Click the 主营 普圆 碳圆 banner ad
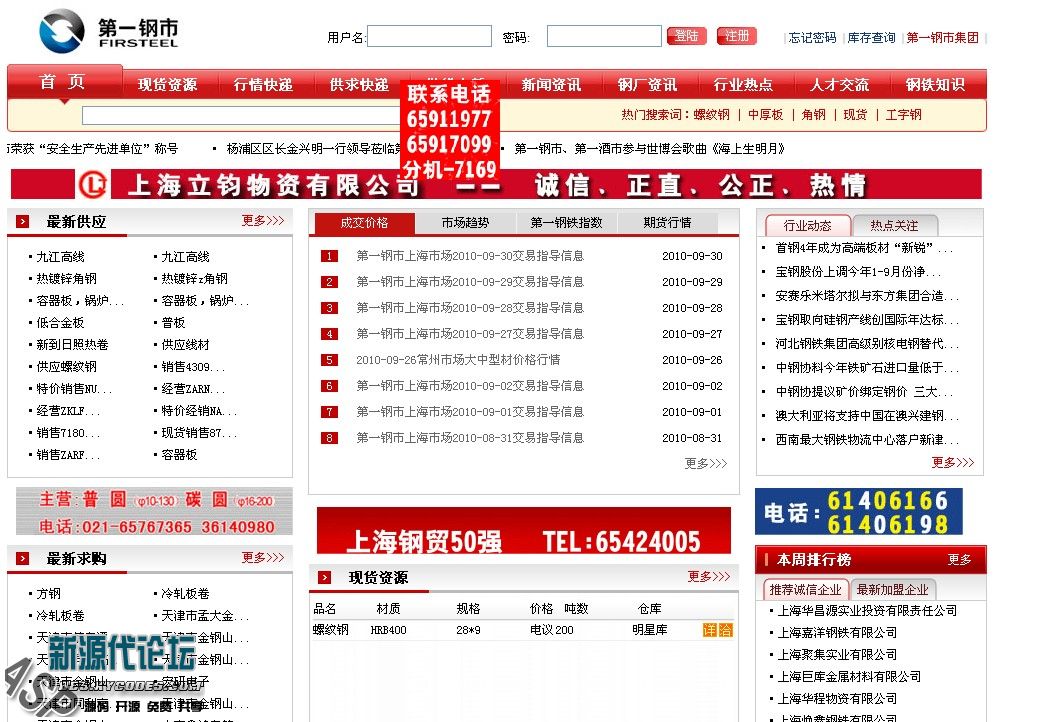 (154, 511)
